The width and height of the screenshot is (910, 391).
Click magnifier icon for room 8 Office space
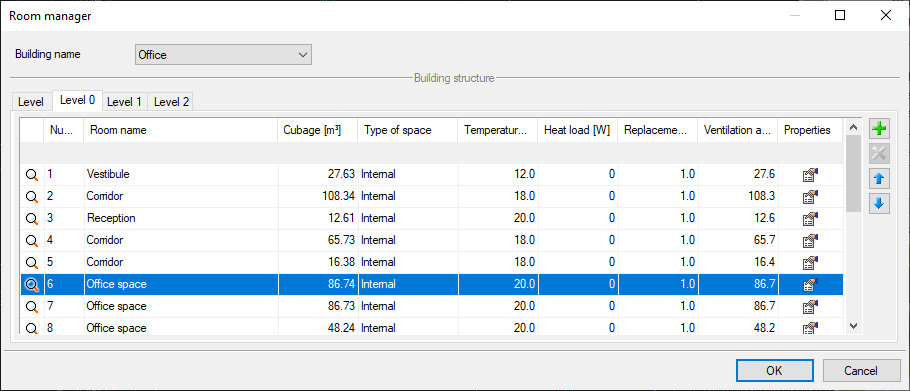(32, 328)
